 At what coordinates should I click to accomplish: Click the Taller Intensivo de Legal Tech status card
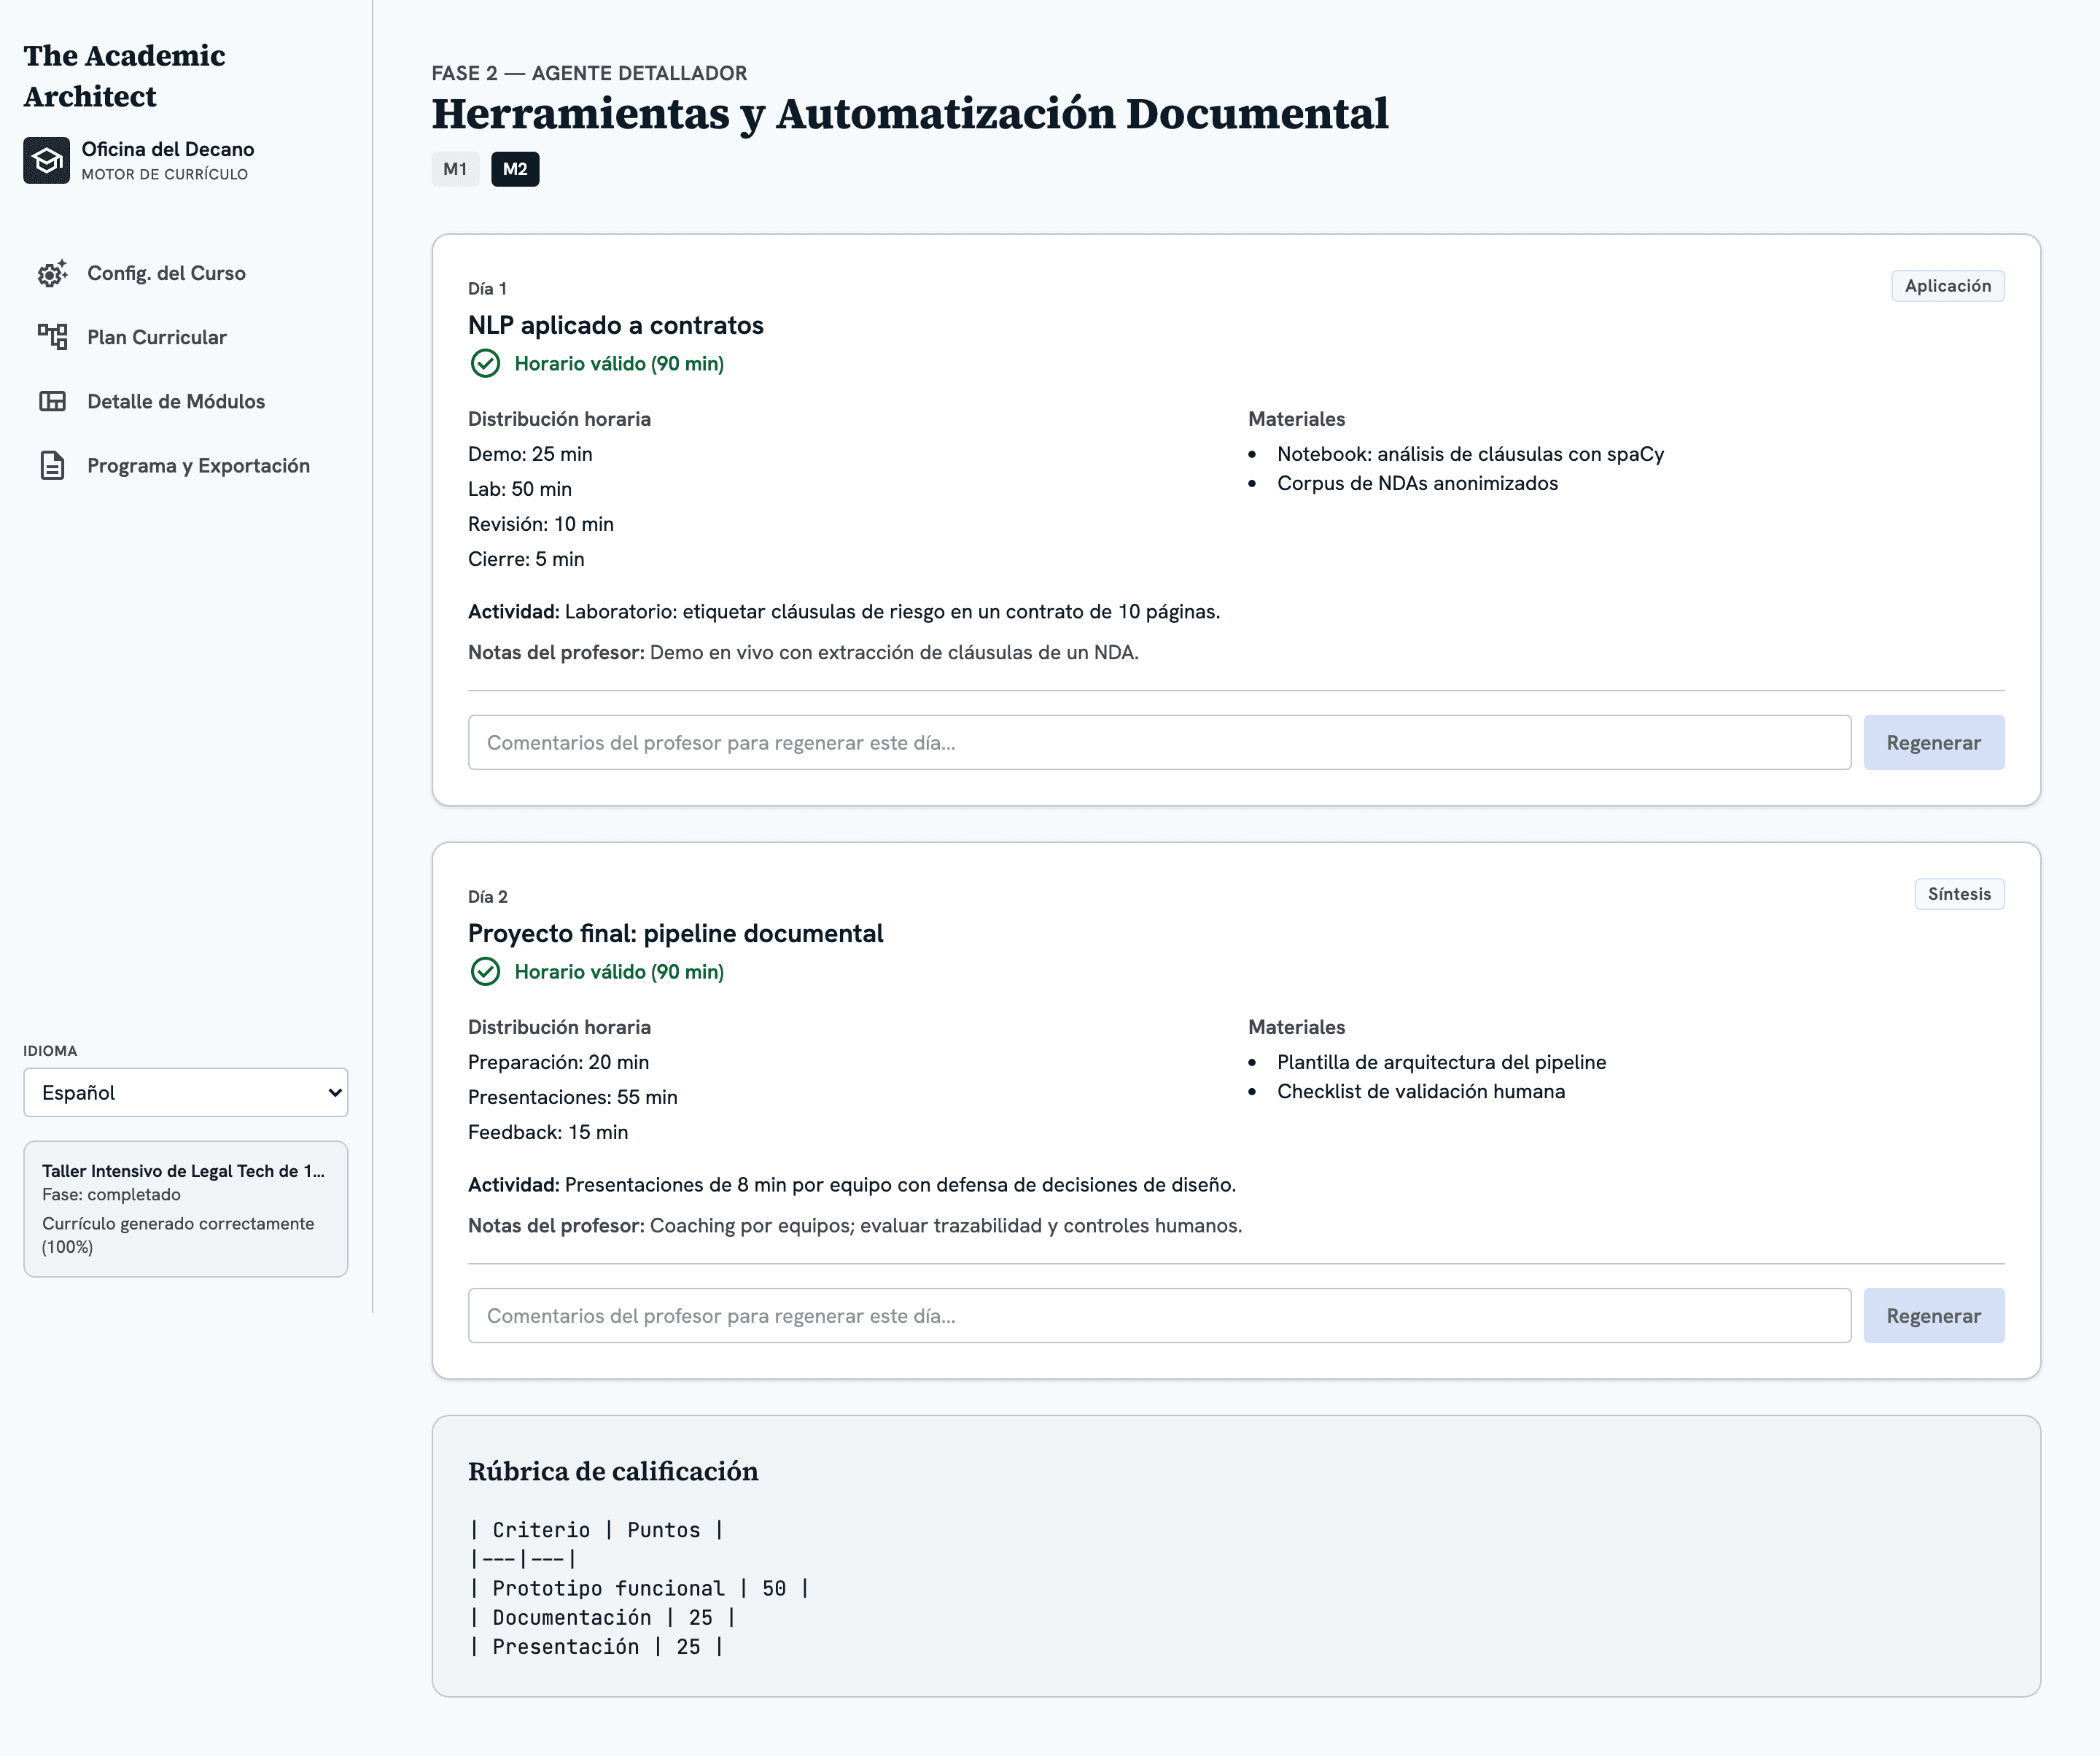click(186, 1209)
